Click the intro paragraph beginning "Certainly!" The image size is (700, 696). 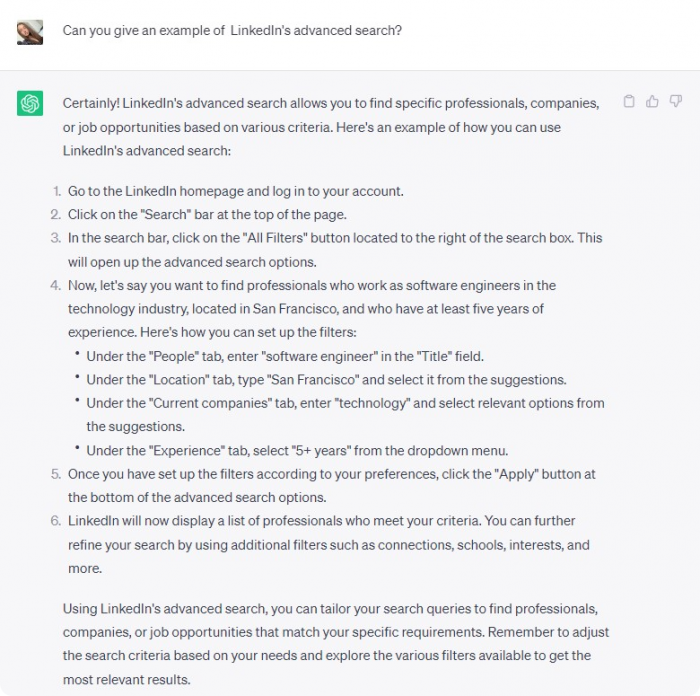pos(331,127)
